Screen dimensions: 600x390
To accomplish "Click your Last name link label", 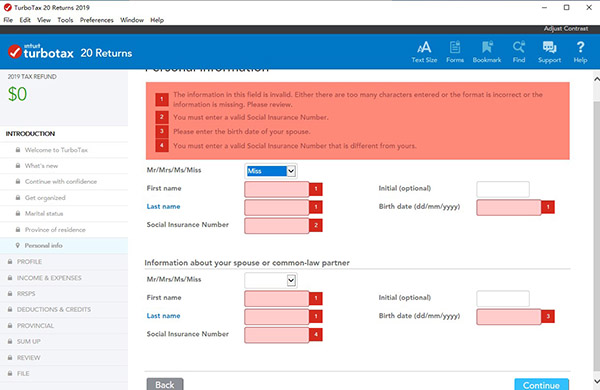I will pos(163,206).
